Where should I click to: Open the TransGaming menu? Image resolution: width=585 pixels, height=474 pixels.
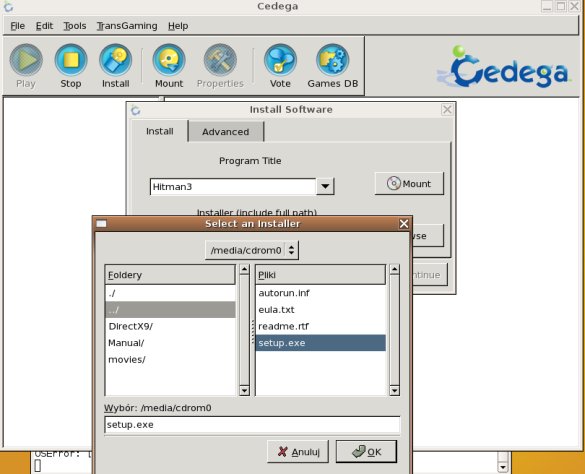(127, 26)
